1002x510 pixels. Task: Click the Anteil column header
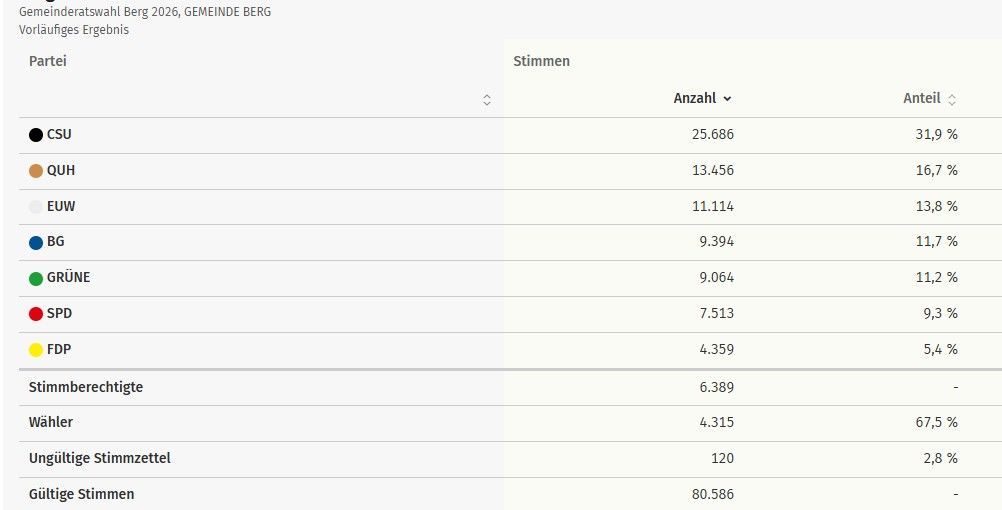tap(921, 98)
